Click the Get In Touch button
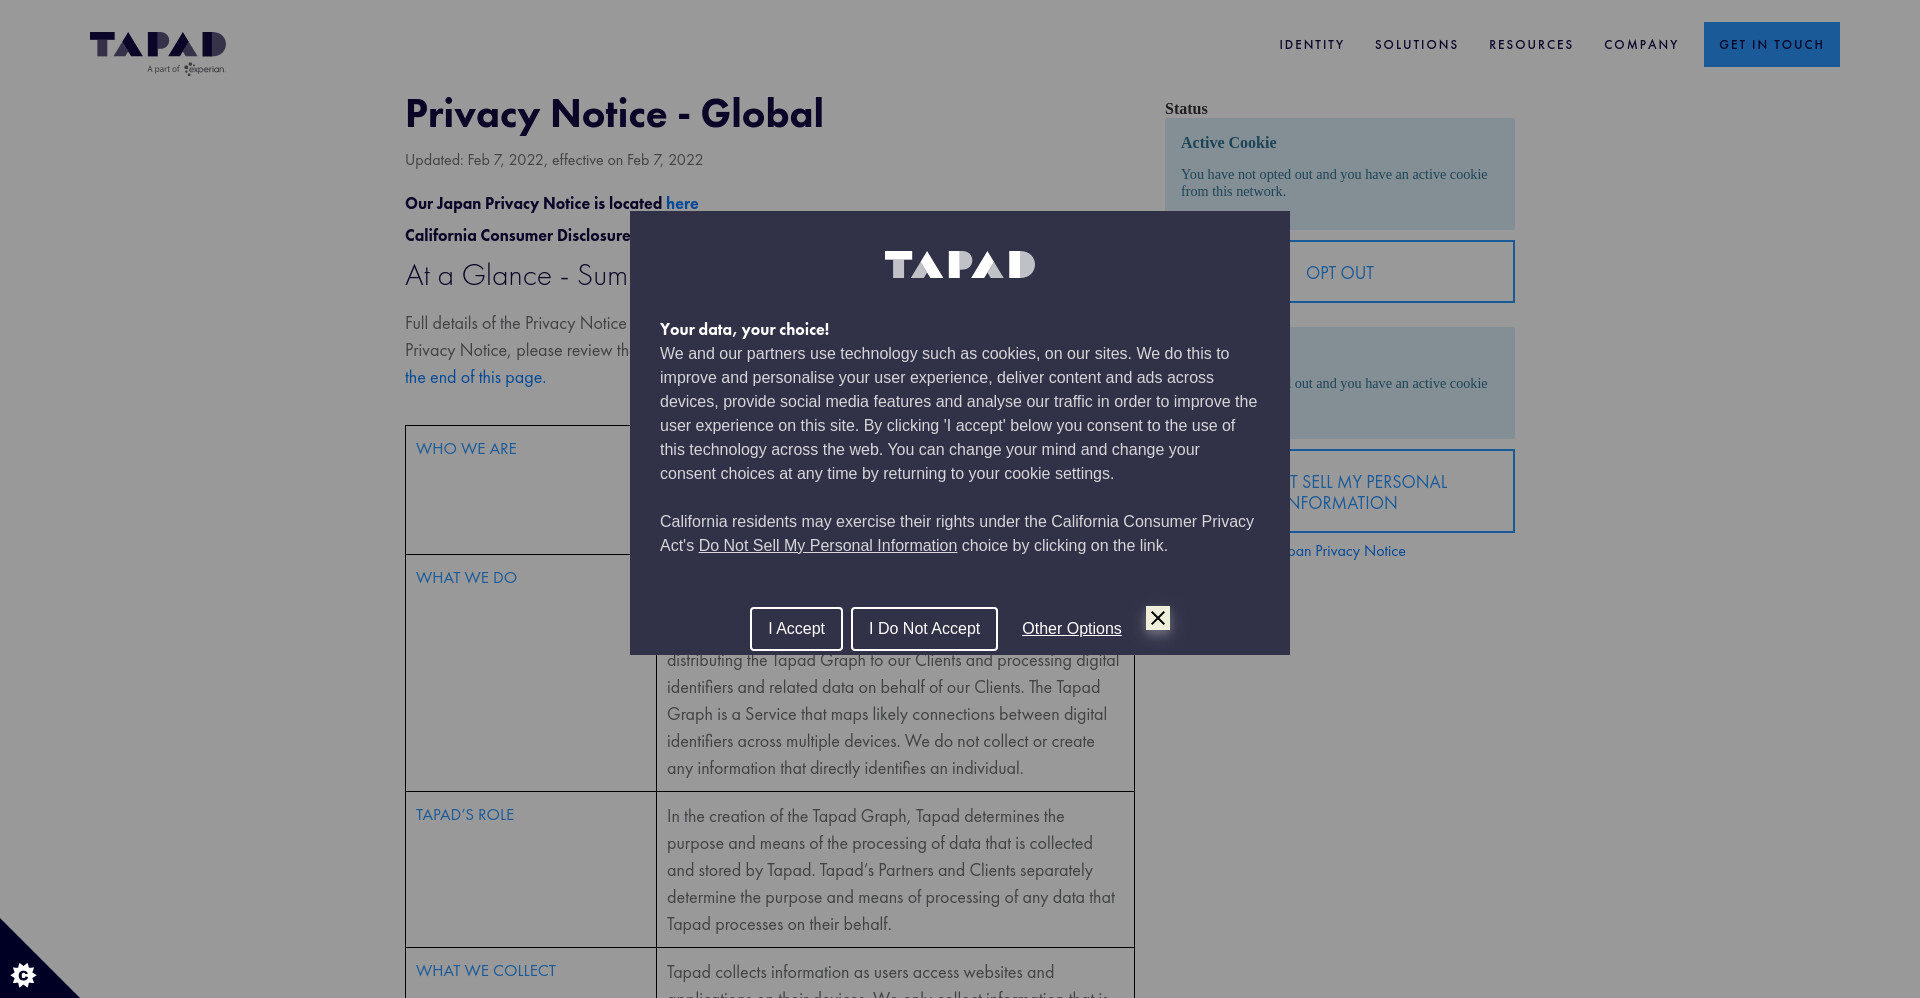Image resolution: width=1920 pixels, height=998 pixels. click(x=1771, y=45)
